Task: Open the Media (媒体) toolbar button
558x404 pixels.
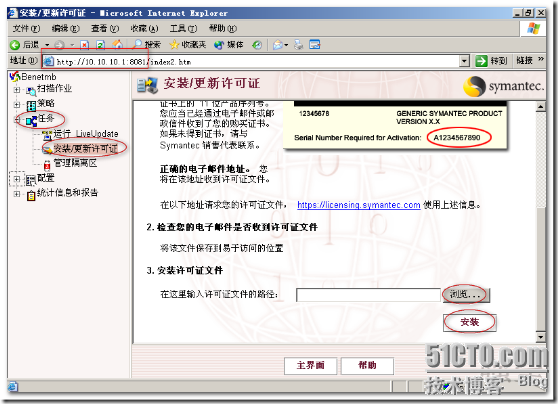Action: pos(229,45)
